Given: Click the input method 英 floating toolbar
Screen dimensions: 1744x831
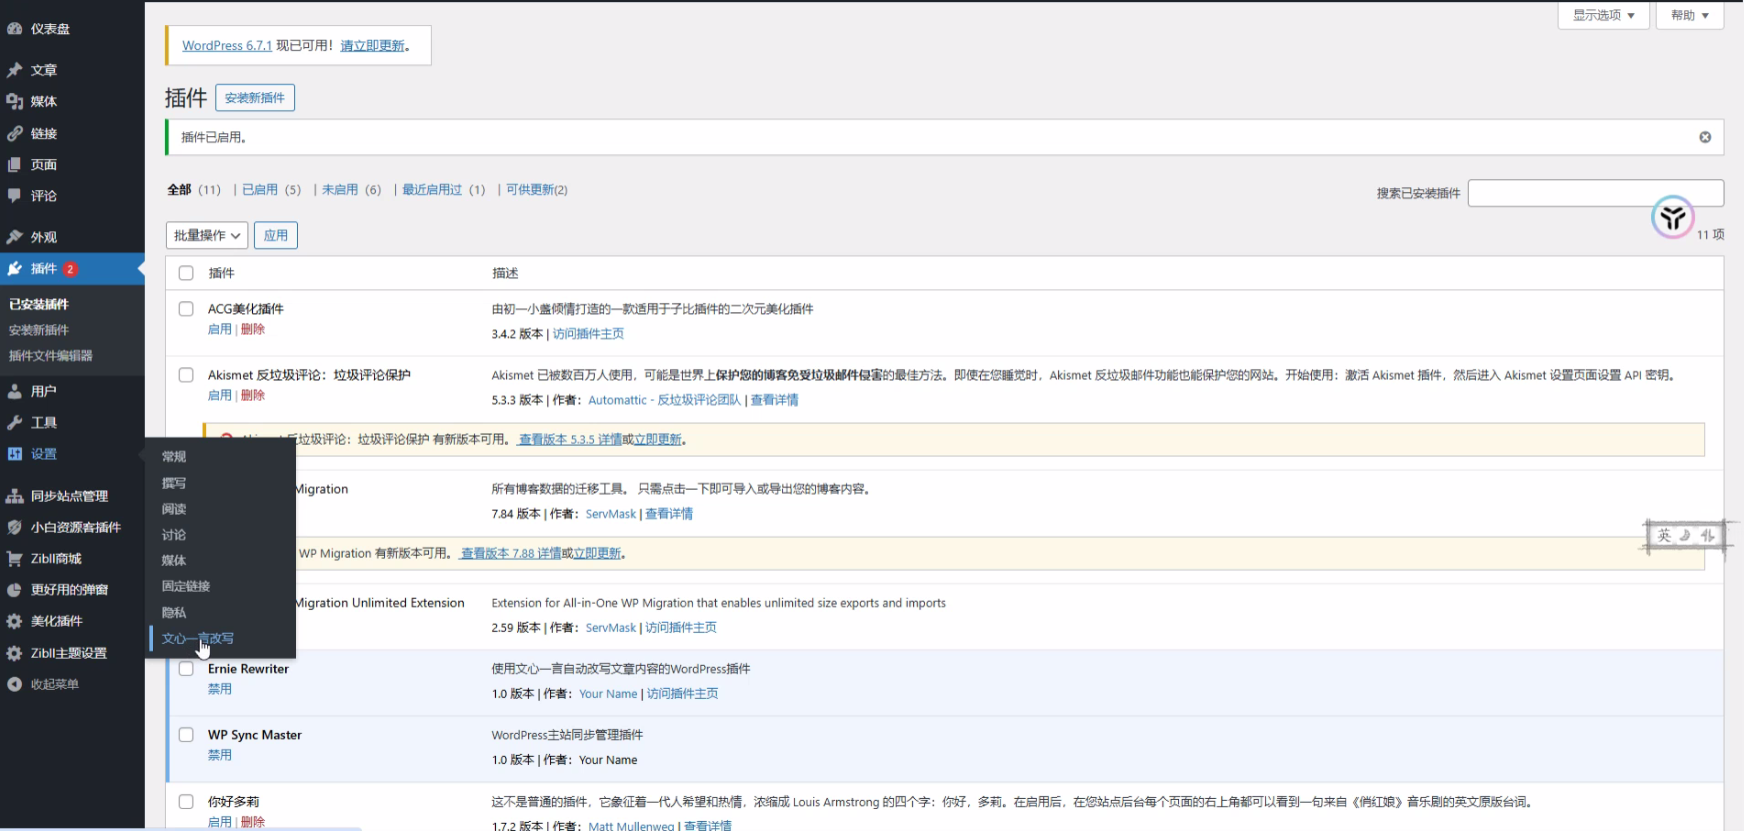Looking at the screenshot, I should pos(1685,536).
